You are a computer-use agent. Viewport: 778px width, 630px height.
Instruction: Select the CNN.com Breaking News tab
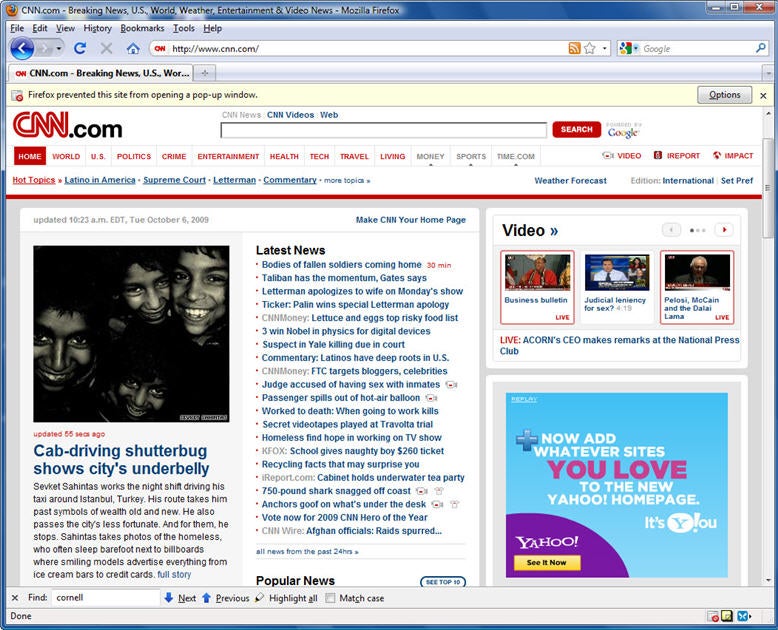point(100,73)
